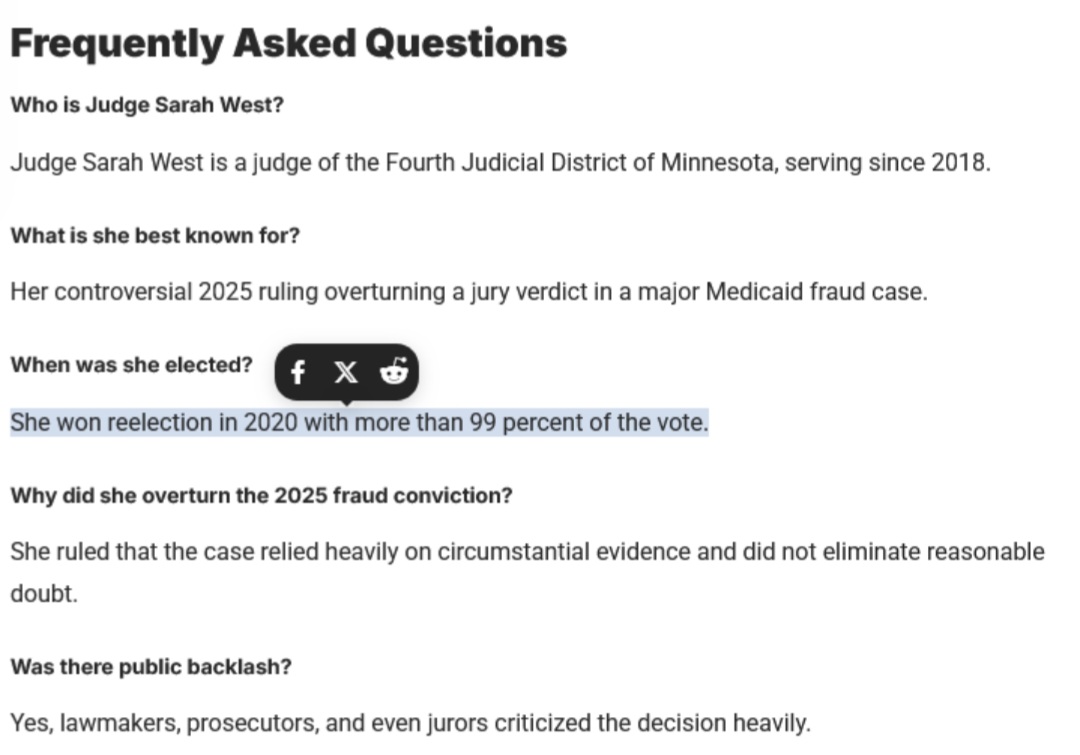Click the question 'Was there public backlash?'
Viewport: 1080px width, 755px height.
pos(151,667)
